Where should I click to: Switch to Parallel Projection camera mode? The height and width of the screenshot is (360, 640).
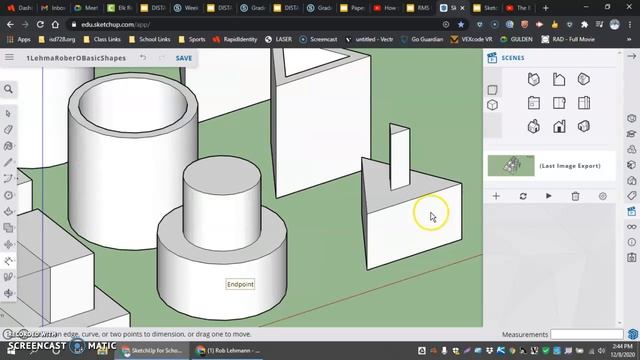pos(493,90)
